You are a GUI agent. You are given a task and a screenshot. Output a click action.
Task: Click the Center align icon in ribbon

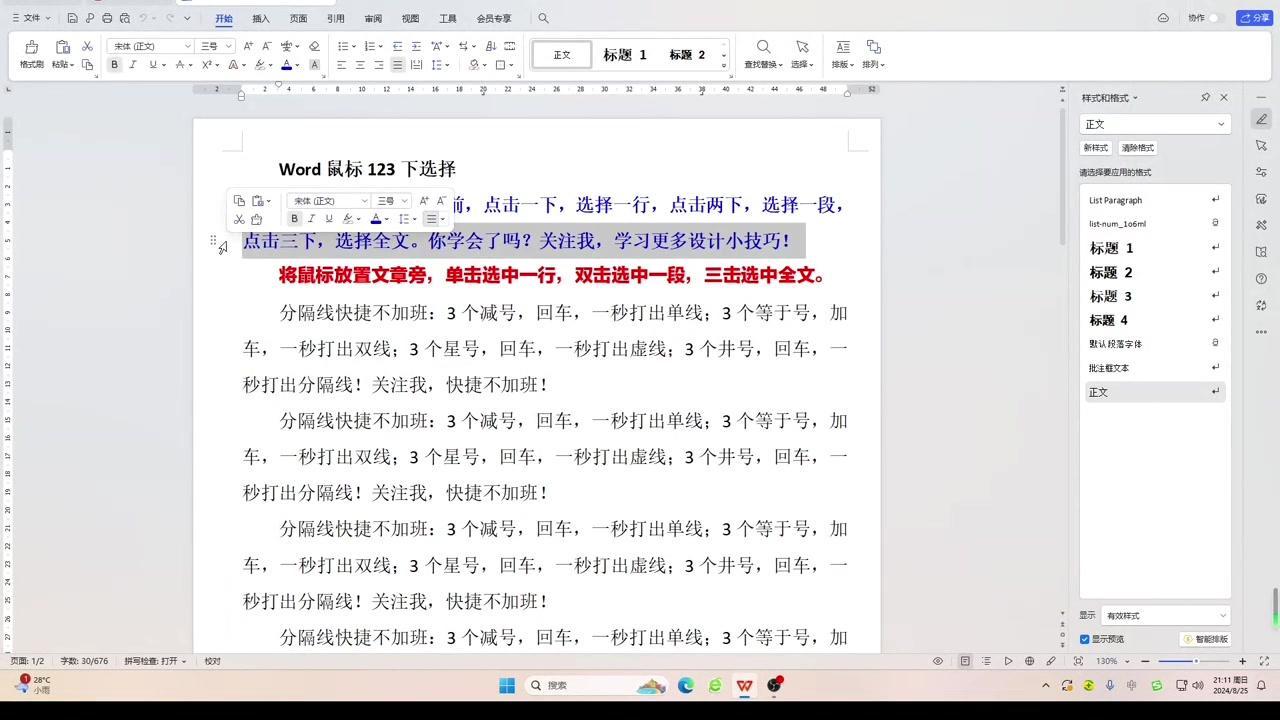click(360, 65)
